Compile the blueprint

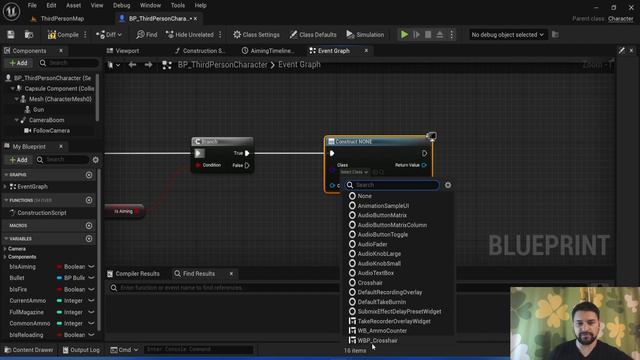(x=63, y=35)
